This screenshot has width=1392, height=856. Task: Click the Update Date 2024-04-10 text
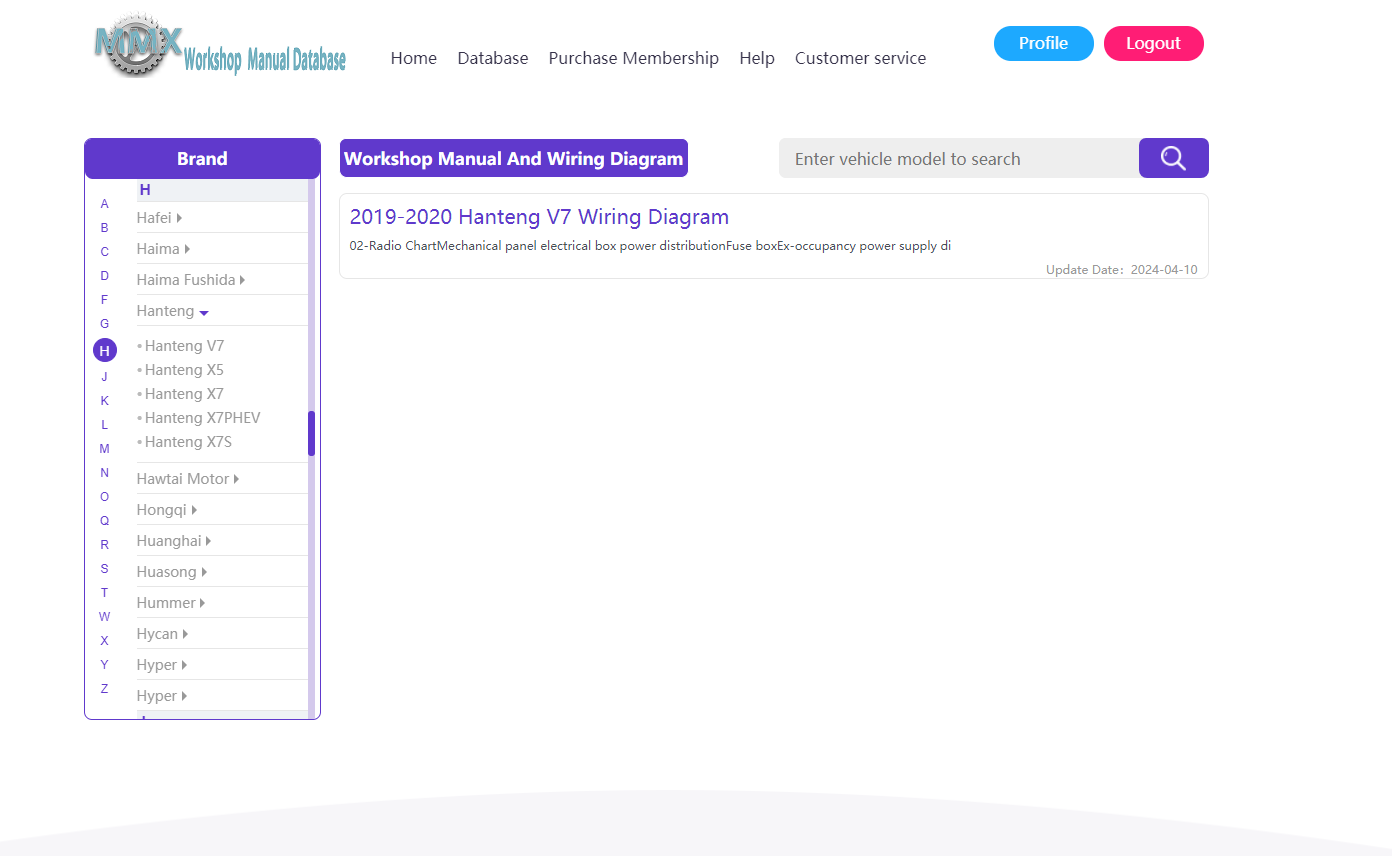tap(1121, 270)
